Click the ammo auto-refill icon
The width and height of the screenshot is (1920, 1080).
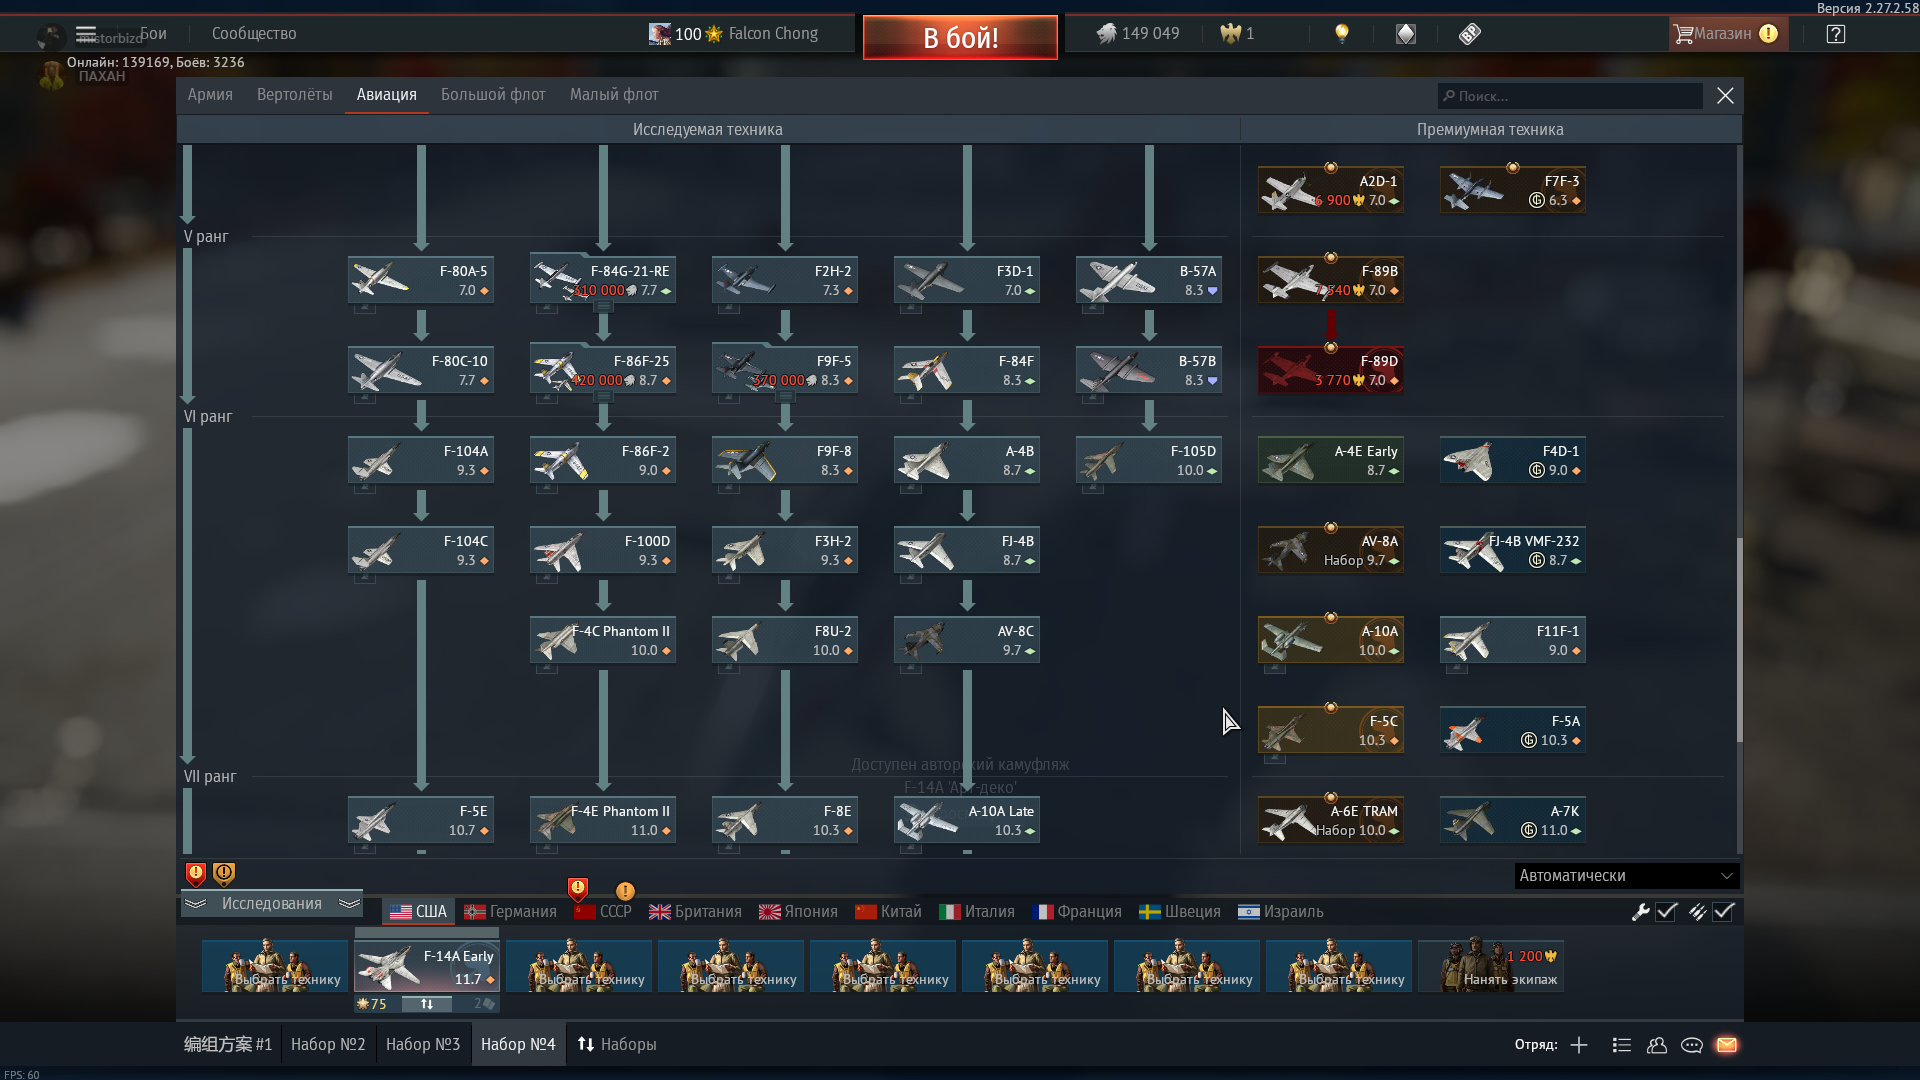tap(1697, 911)
